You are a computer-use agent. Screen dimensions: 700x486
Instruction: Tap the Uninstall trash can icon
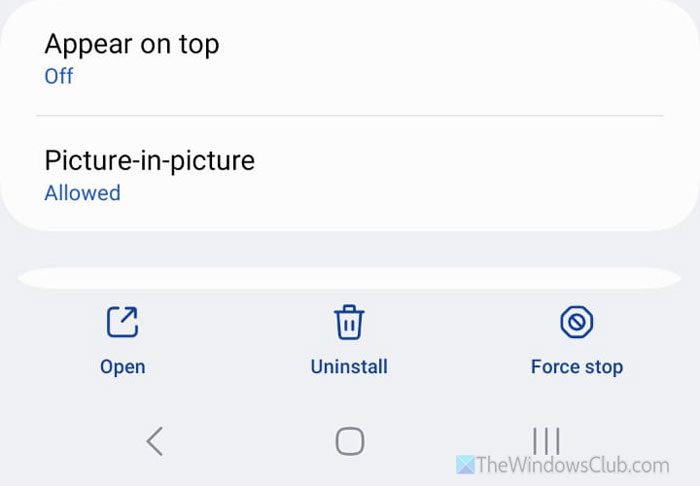[x=349, y=322]
